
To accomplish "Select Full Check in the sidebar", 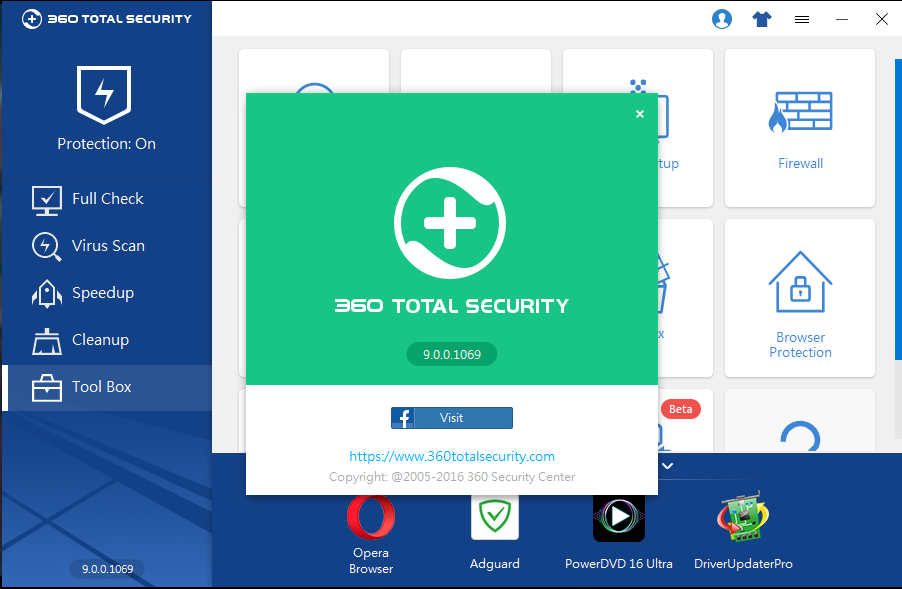I will click(107, 199).
